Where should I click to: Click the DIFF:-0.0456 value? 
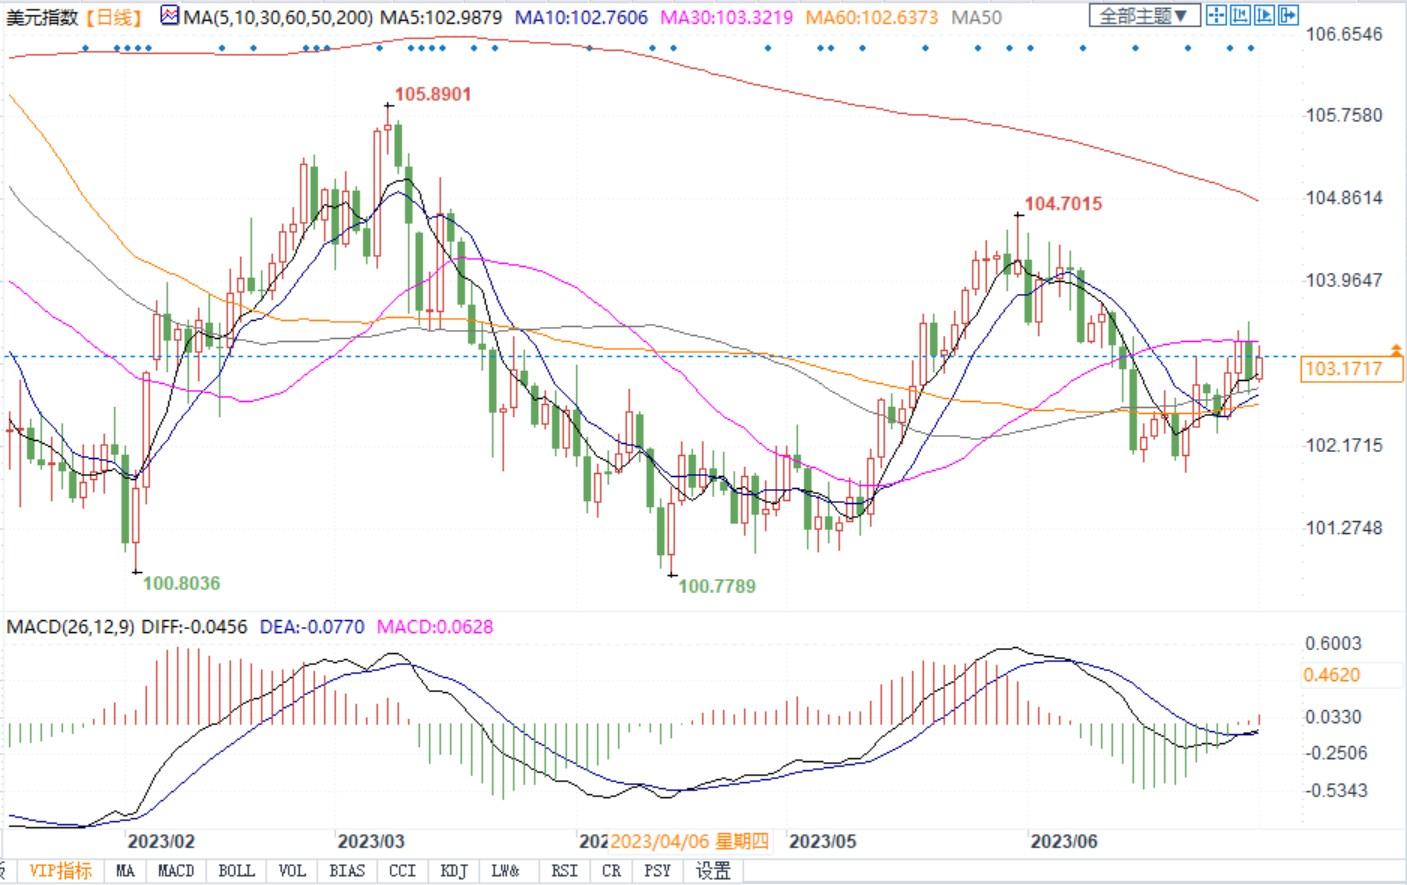[x=194, y=627]
